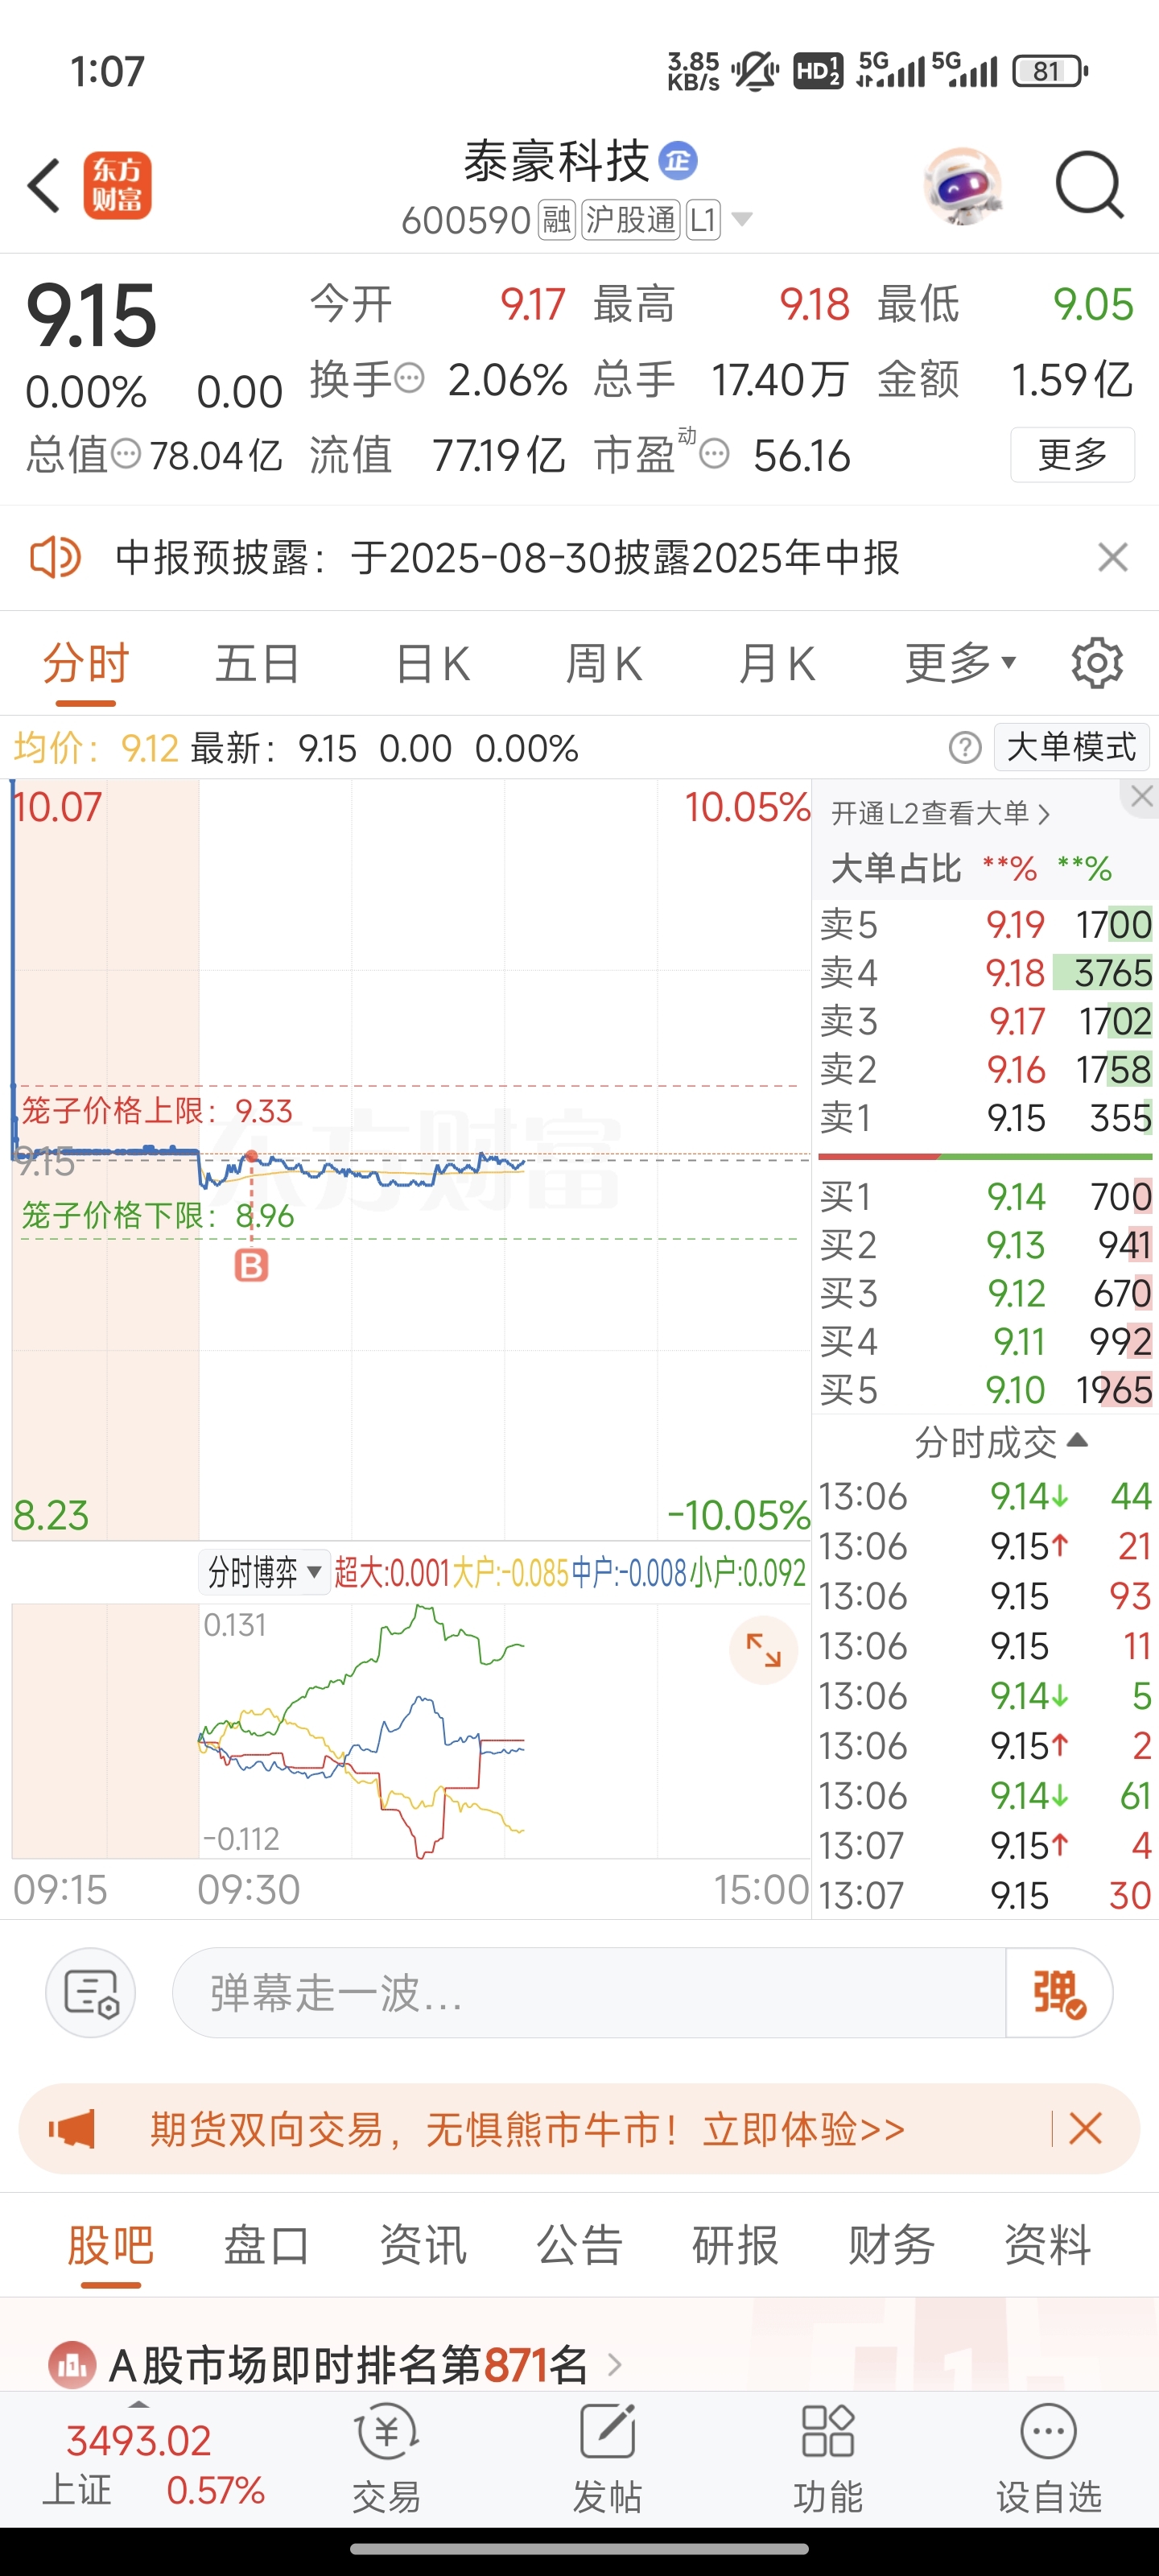Image resolution: width=1159 pixels, height=2576 pixels.
Task: Open 开通L2查看大单 link
Action: [x=940, y=813]
